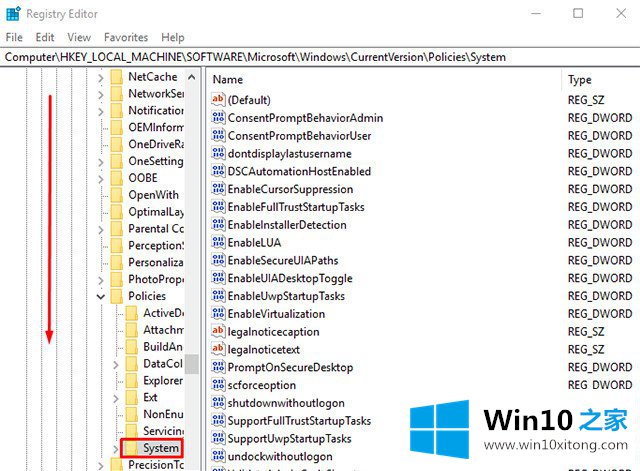Expand the OOBE tree node

tap(101, 178)
